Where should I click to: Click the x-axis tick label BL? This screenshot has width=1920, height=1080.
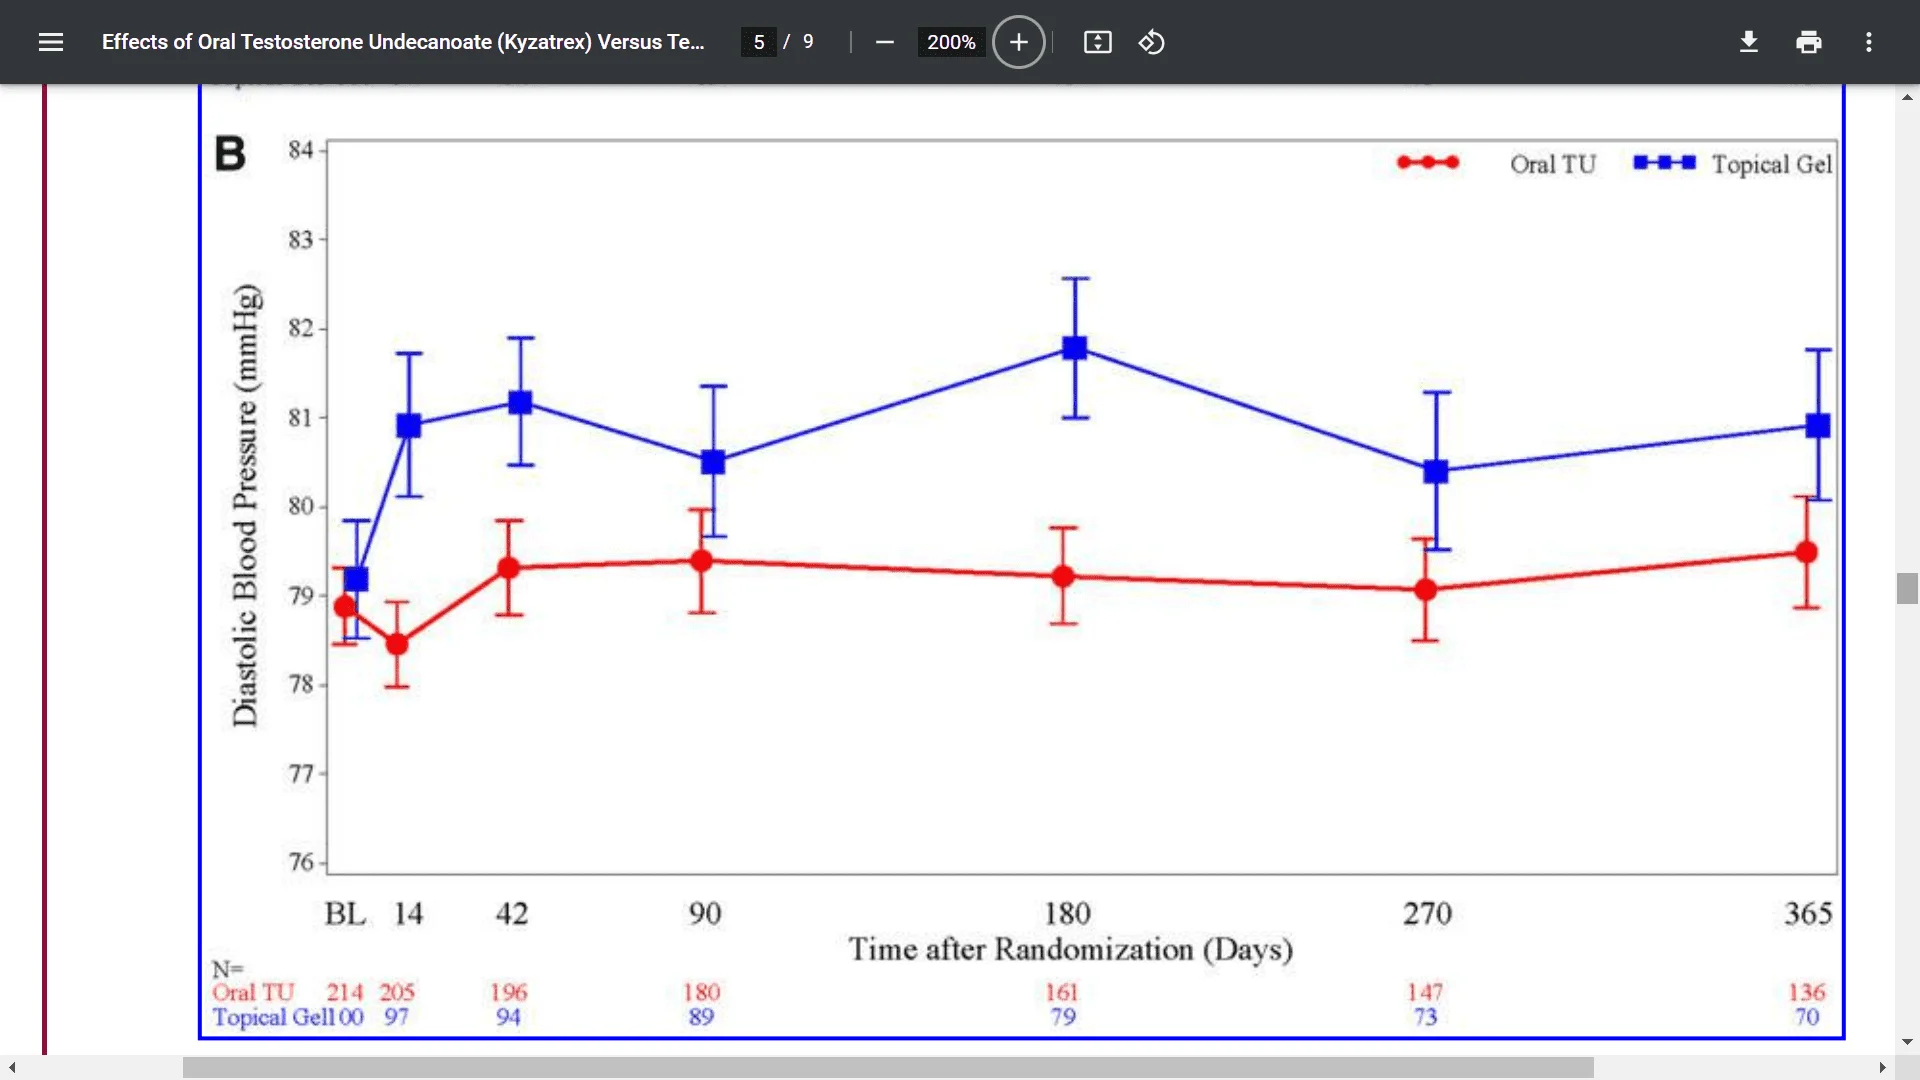[345, 913]
